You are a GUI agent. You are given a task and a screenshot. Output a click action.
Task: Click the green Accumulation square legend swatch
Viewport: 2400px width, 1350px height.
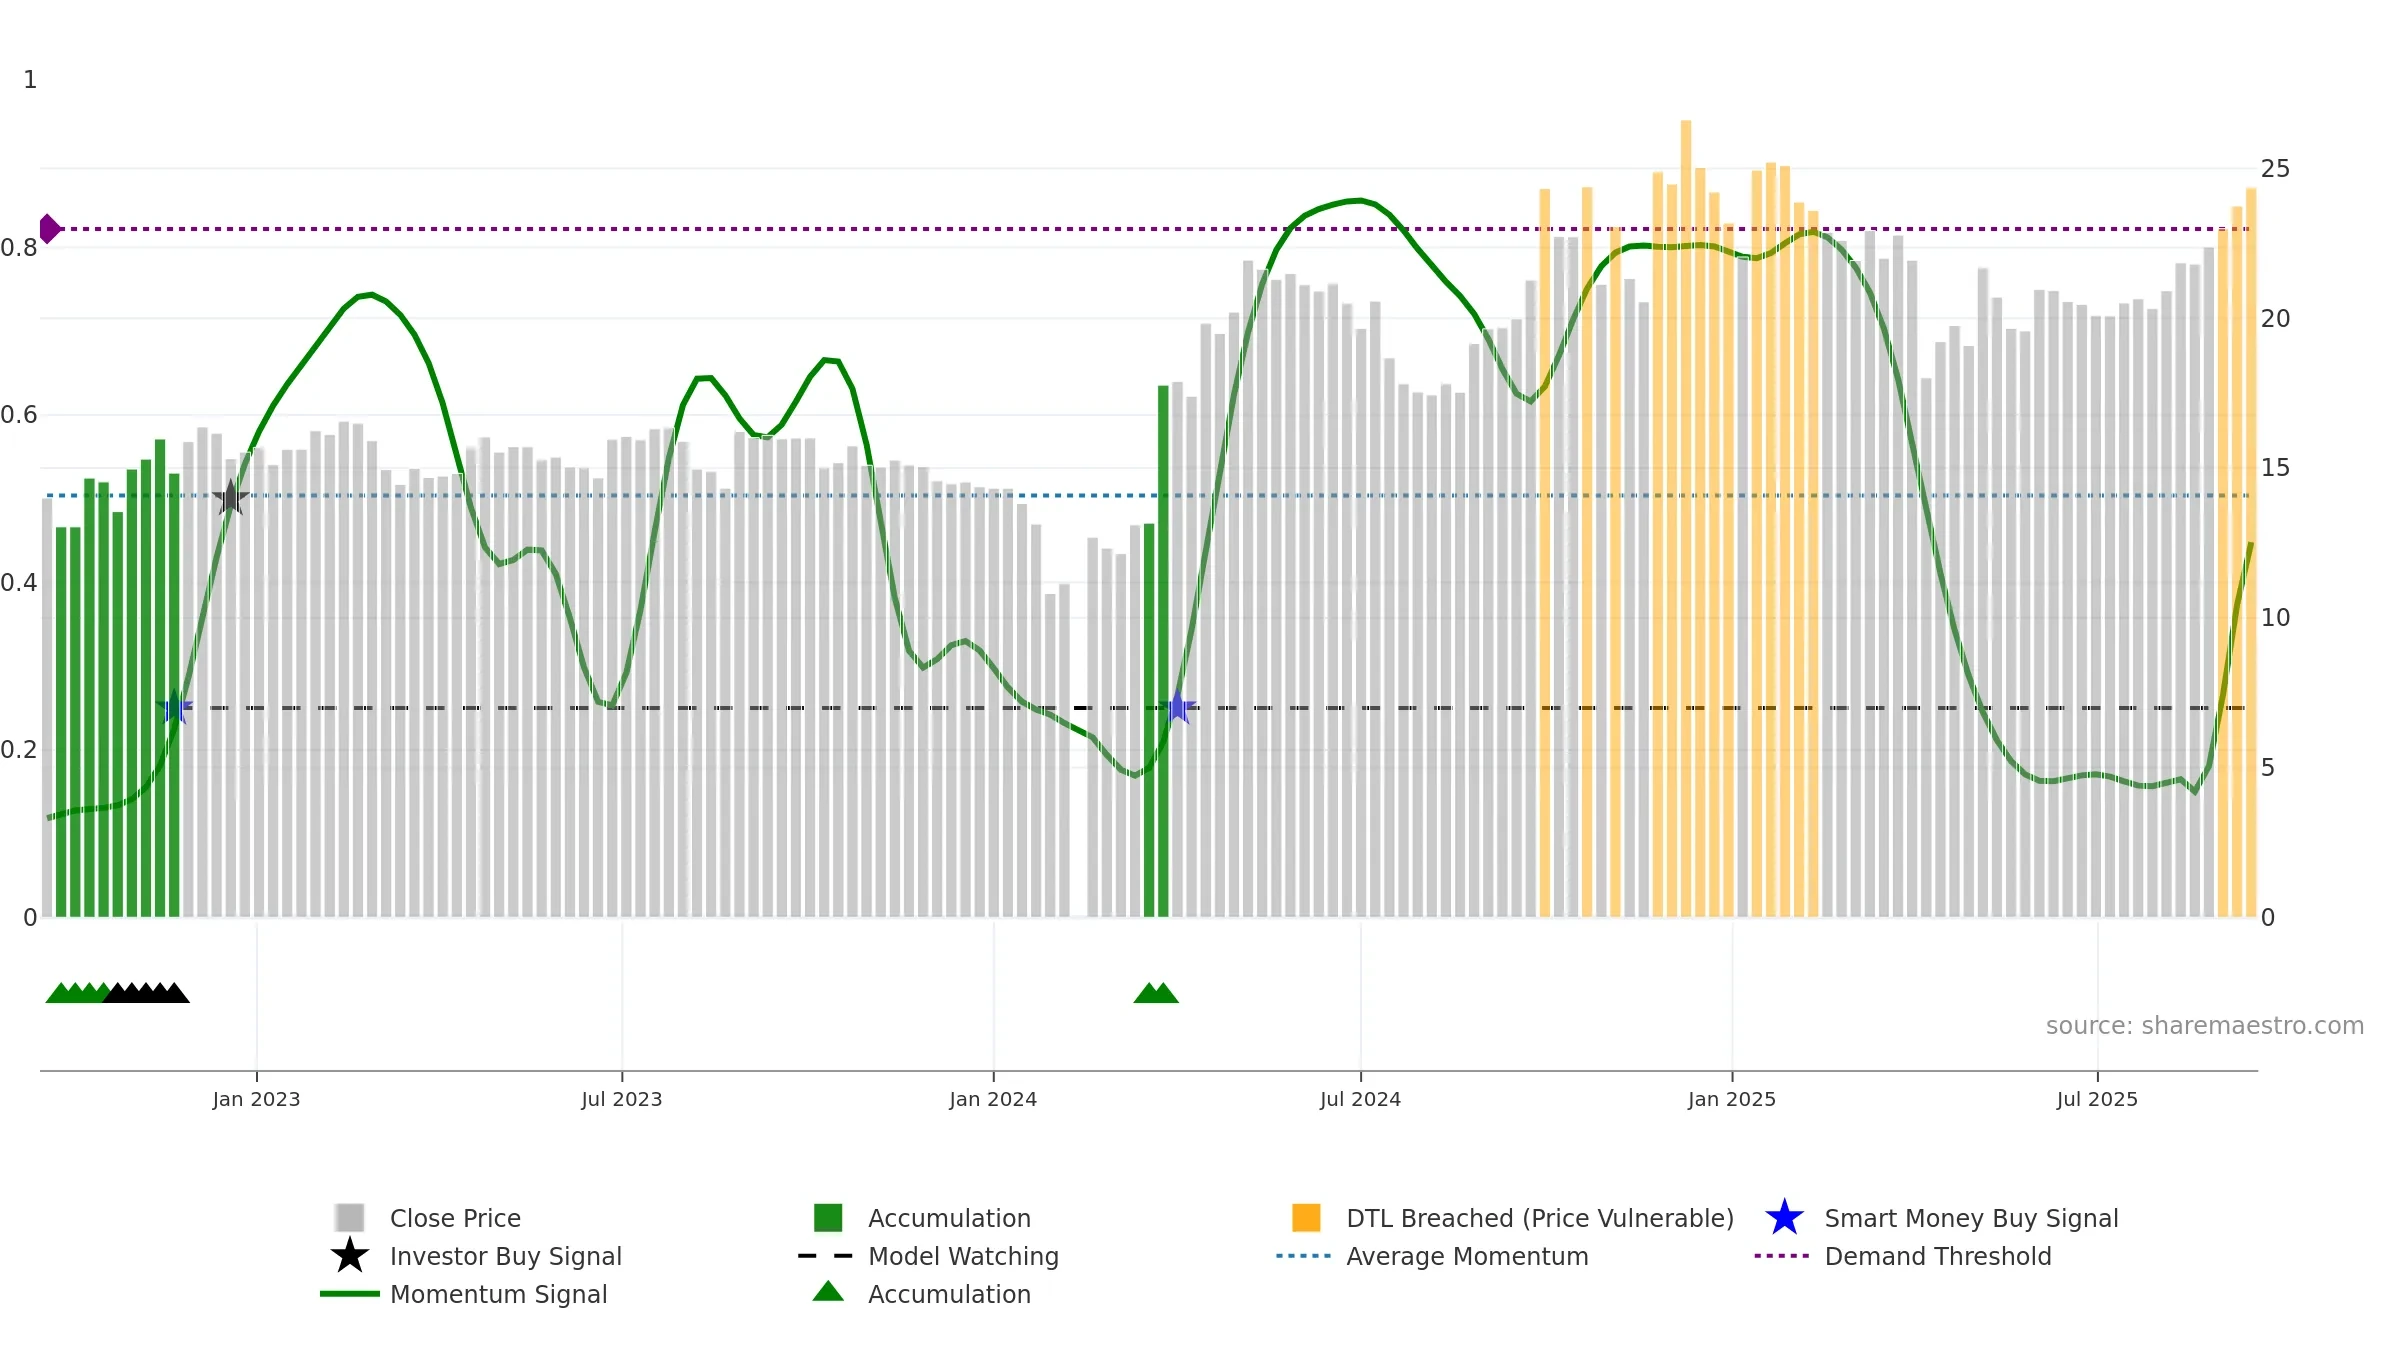pyautogui.click(x=828, y=1218)
